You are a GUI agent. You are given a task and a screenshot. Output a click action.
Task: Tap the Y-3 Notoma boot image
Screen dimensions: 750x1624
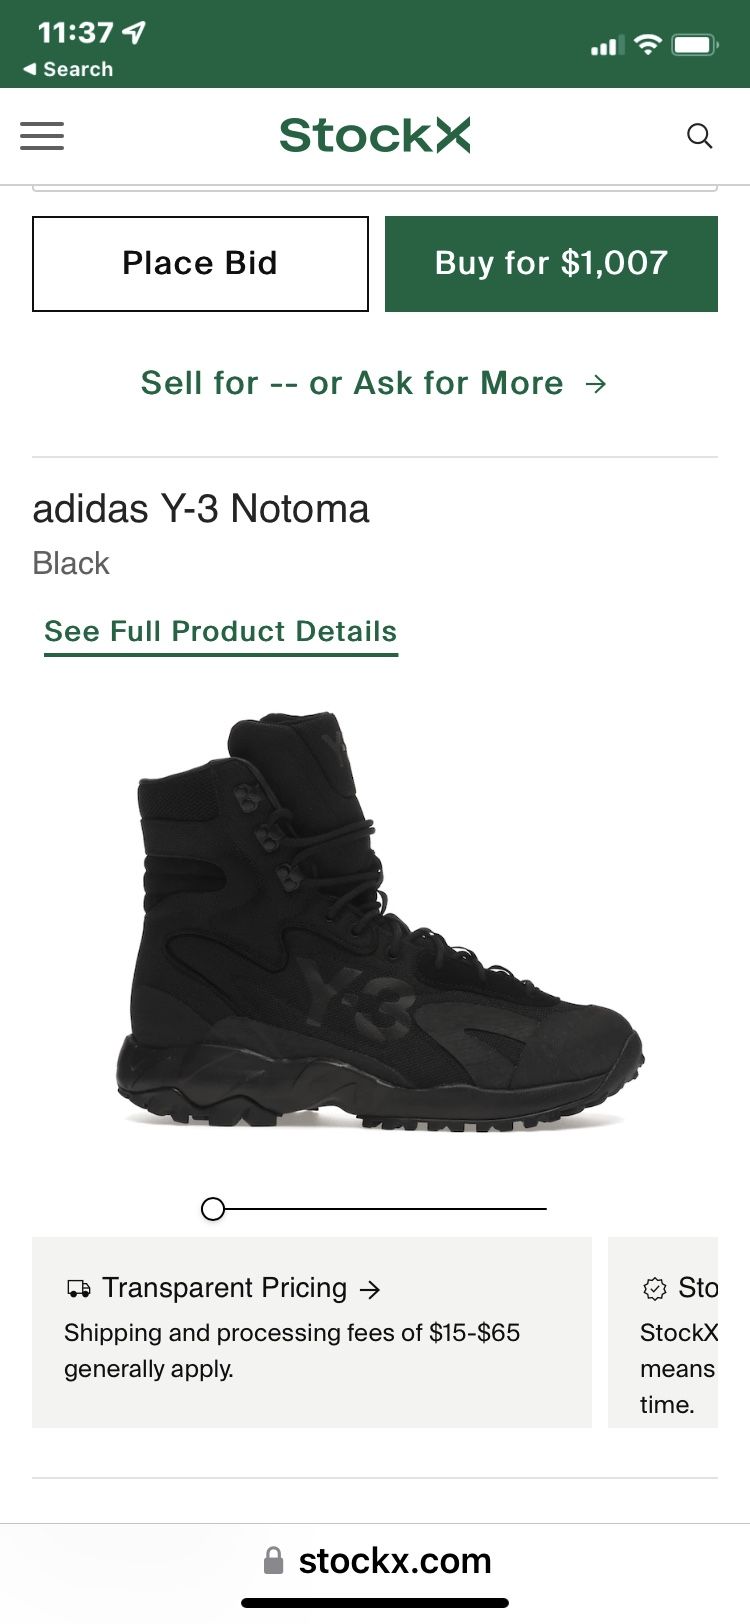click(x=380, y=920)
